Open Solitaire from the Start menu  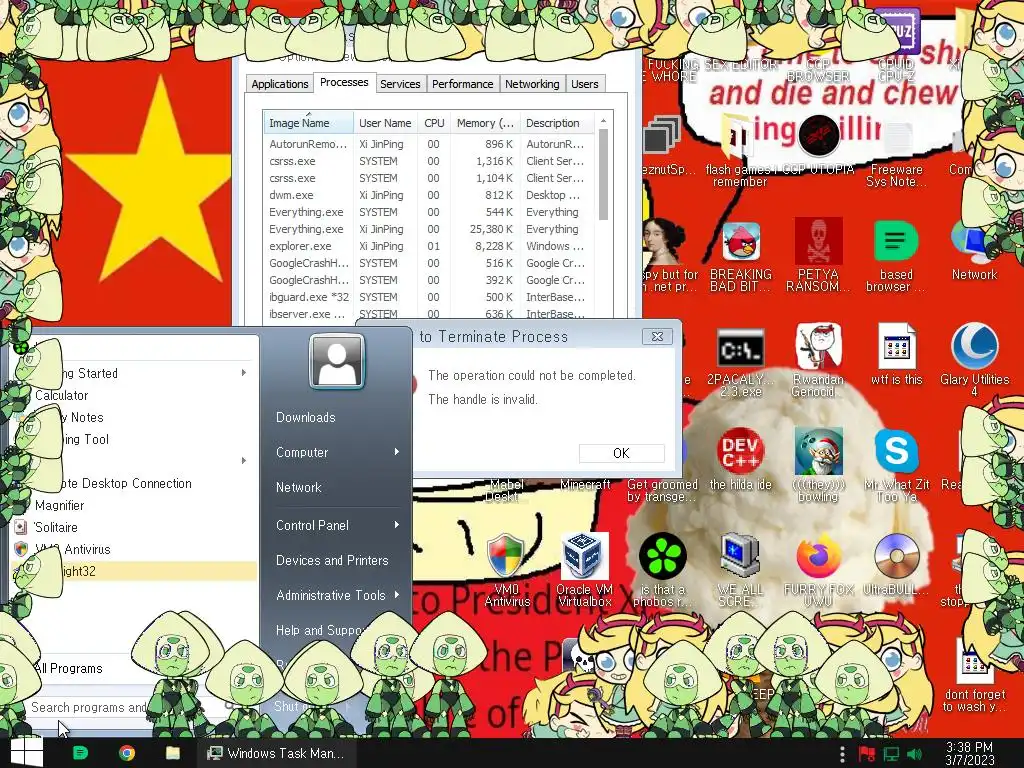pyautogui.click(x=56, y=527)
